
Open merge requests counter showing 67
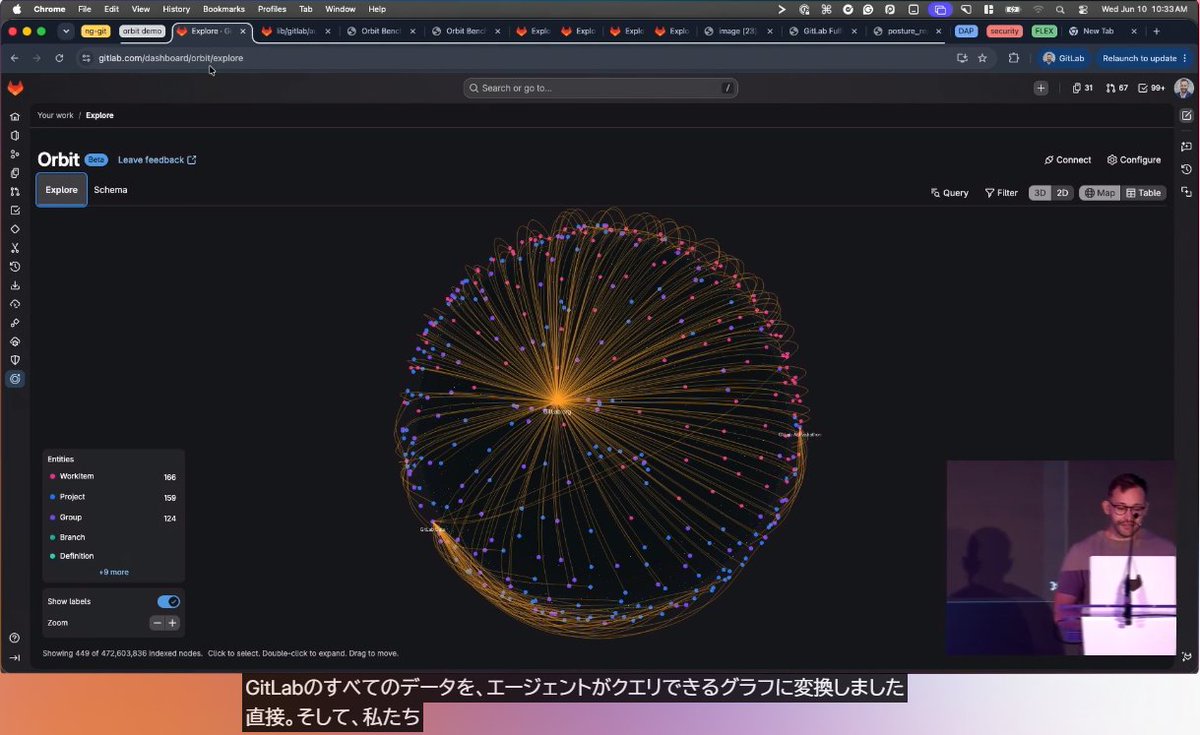[1117, 88]
